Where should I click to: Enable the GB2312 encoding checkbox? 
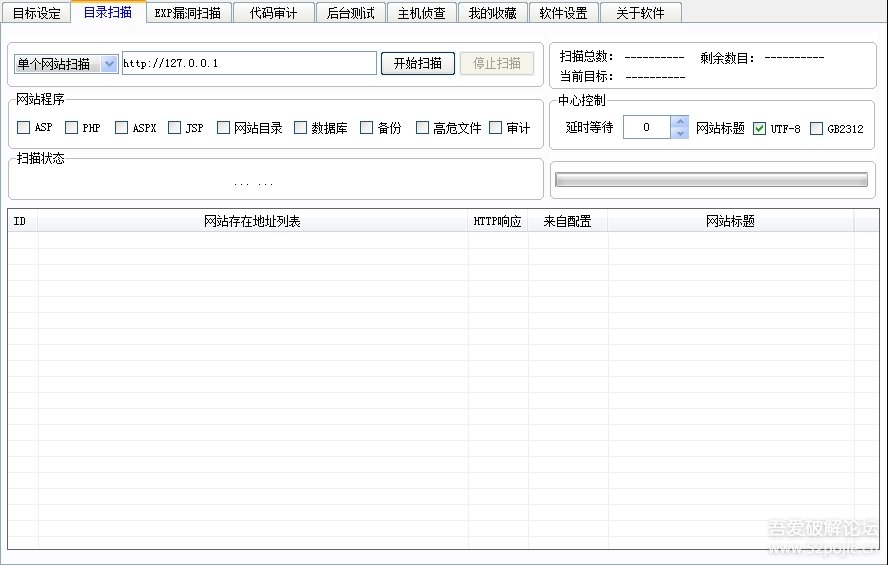(x=816, y=129)
